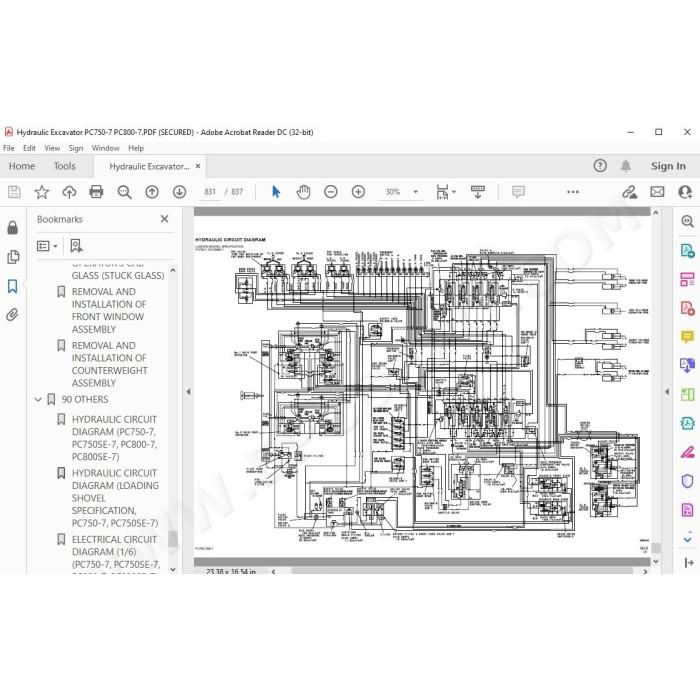Viewport: 700px width, 700px height.
Task: Click the page number field showing 831
Action: [210, 192]
